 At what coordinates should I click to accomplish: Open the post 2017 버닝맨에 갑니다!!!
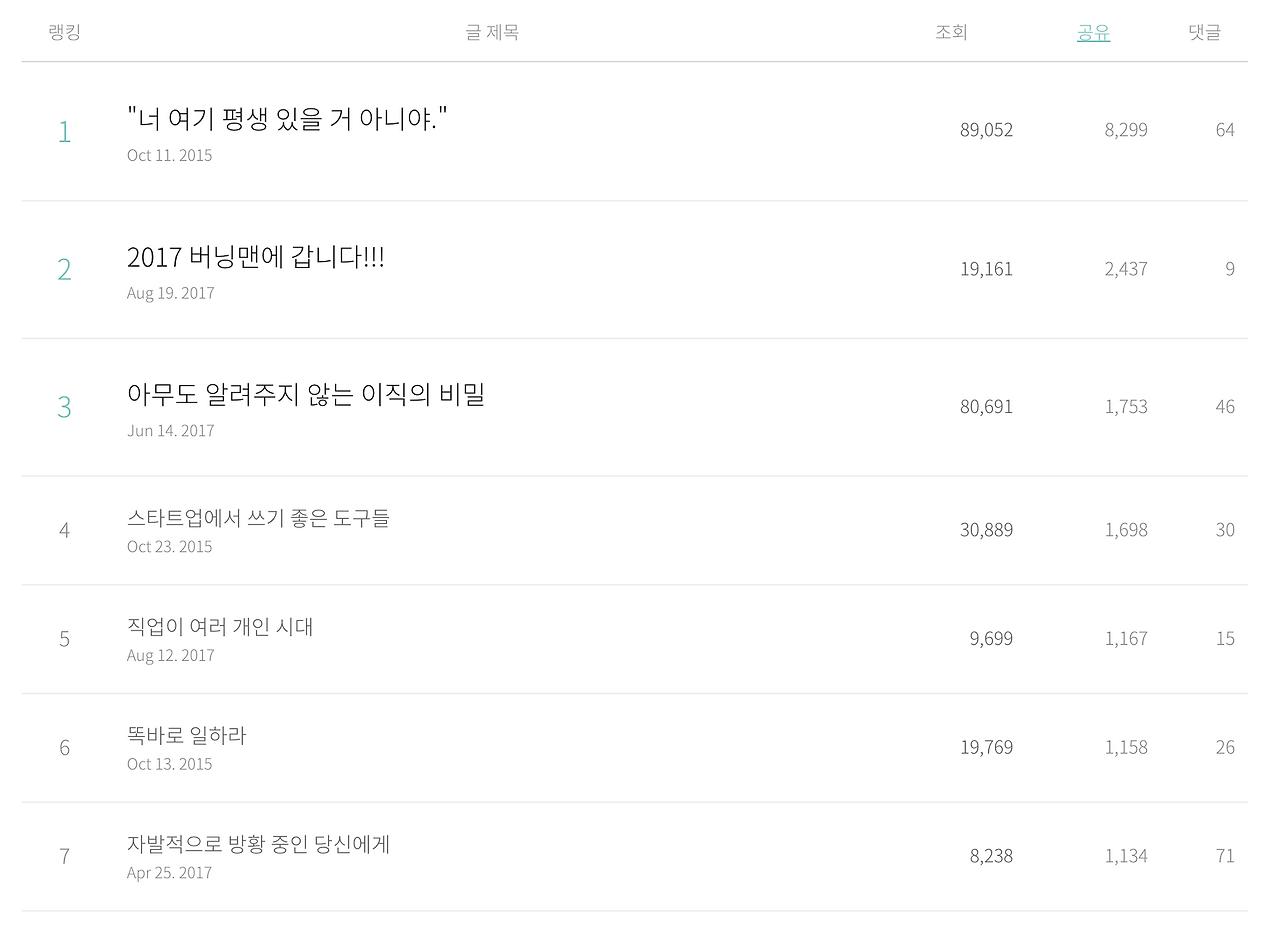256,257
